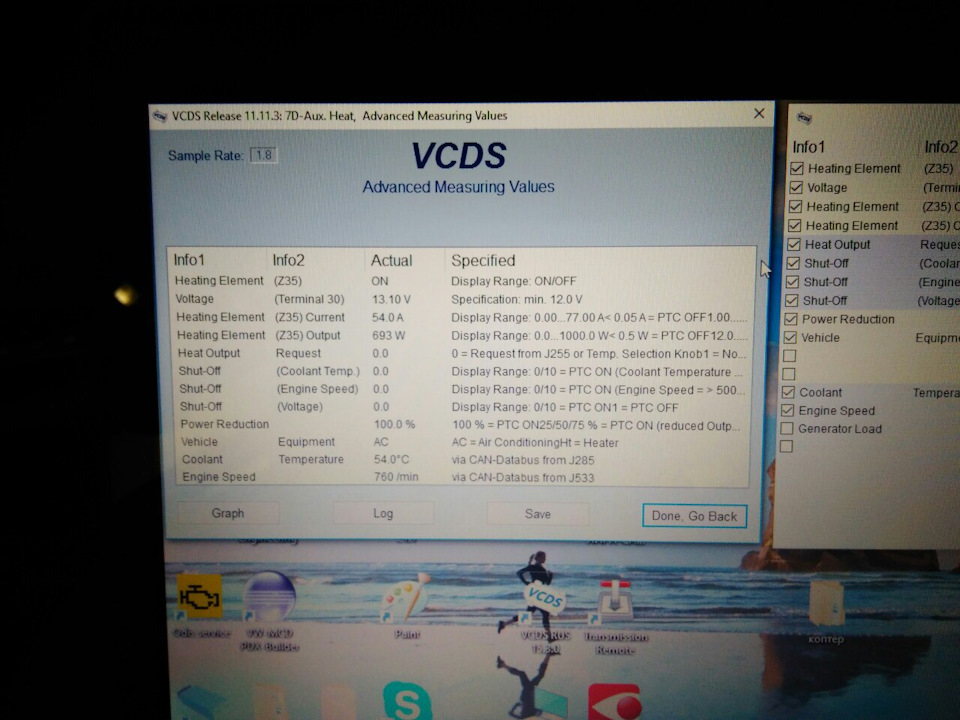Click the VCDS title bar application icon
This screenshot has width=960, height=720.
160,116
